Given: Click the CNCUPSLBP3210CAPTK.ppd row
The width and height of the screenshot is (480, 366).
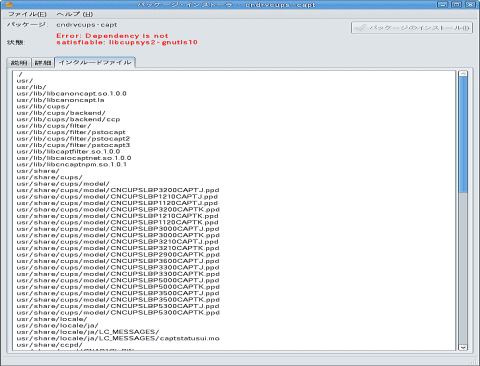Looking at the screenshot, I should [118, 248].
